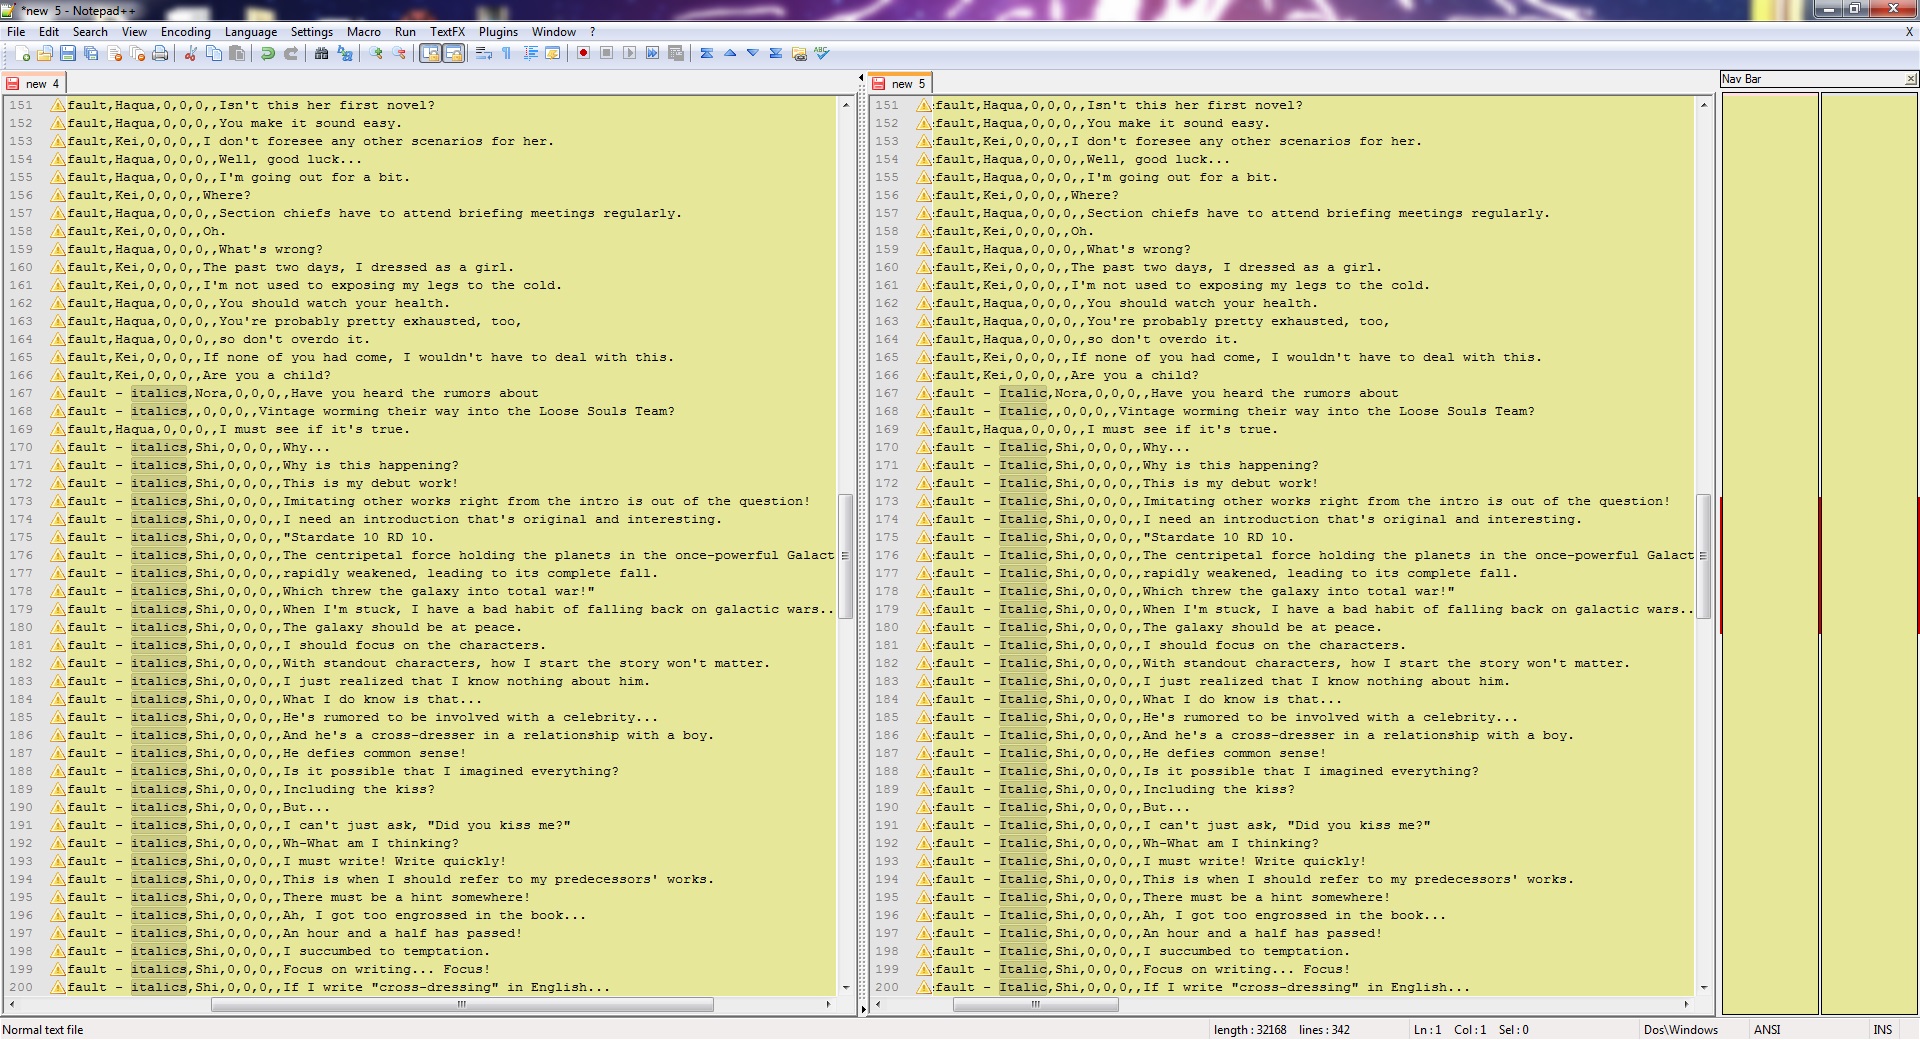This screenshot has height=1040, width=1920.
Task: Run macro multiple times icon
Action: [652, 54]
